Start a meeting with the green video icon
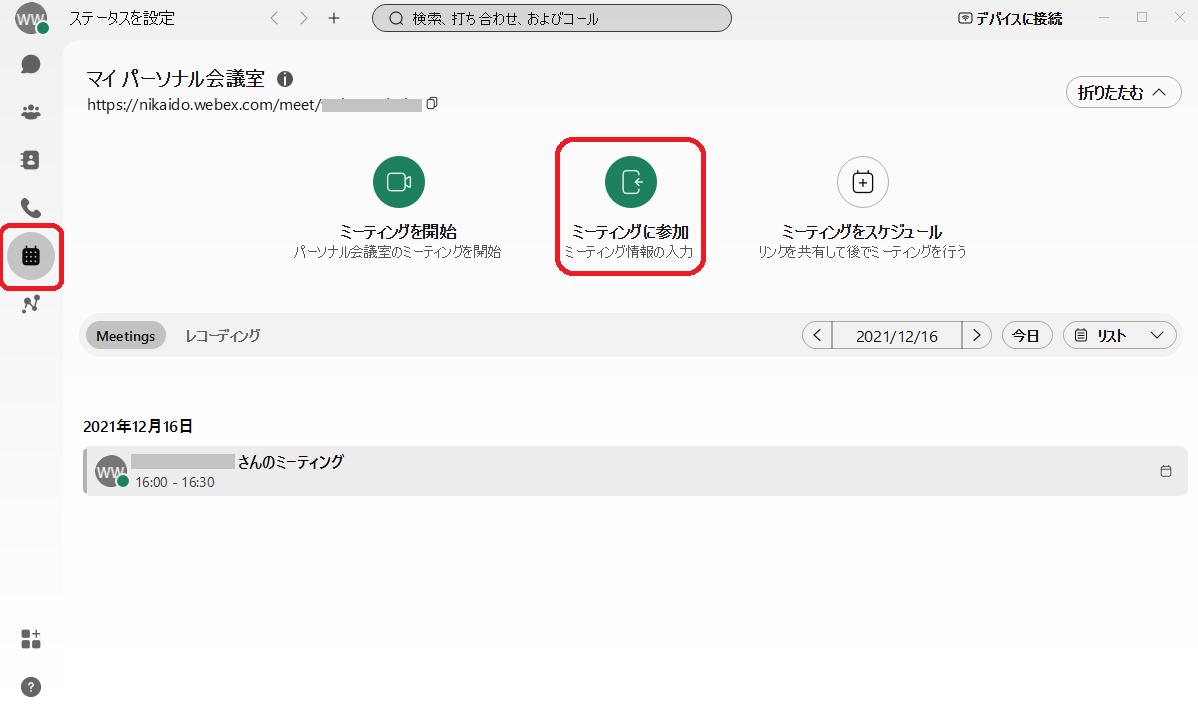Screen dimensions: 1198x715 point(399,182)
